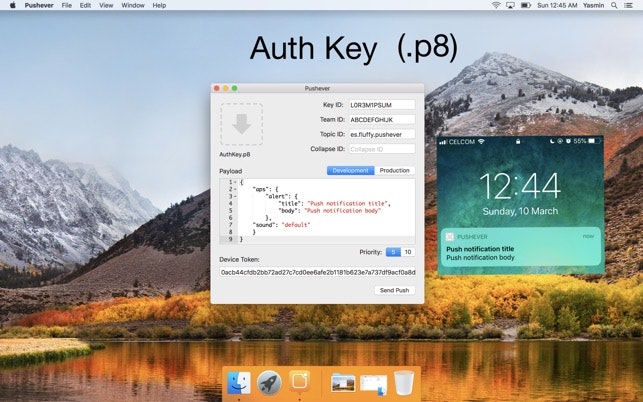Open the Edit menu
The image size is (643, 402).
(x=85, y=5)
